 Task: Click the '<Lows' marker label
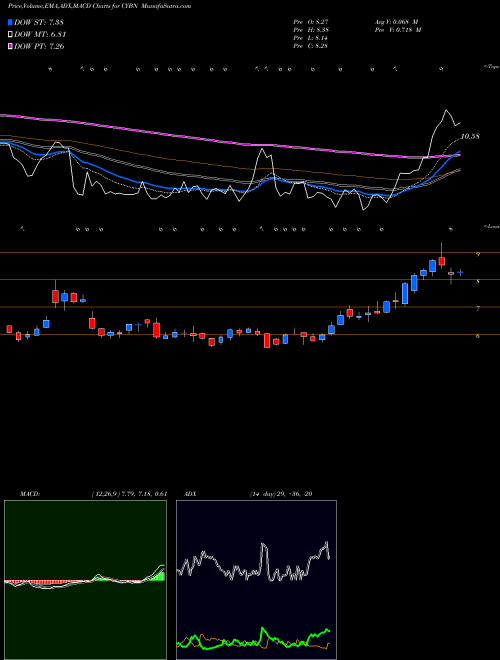(492, 226)
